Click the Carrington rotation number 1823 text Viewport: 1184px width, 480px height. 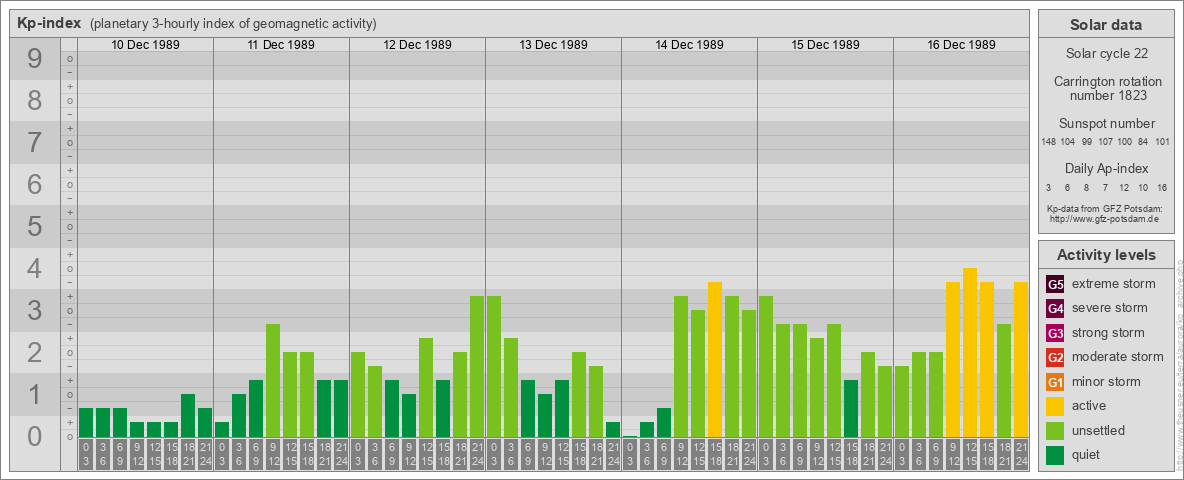click(x=1106, y=88)
